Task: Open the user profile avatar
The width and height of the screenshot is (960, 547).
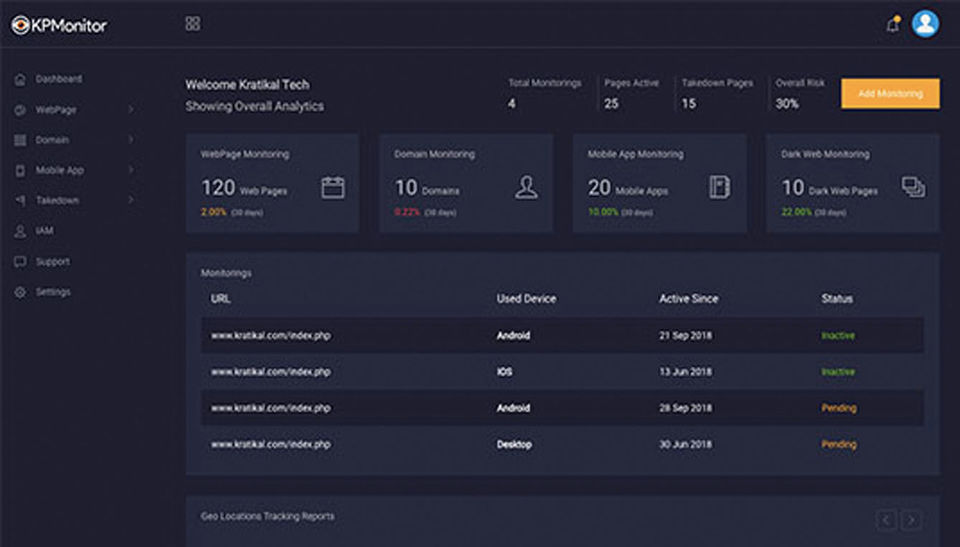Action: [925, 24]
